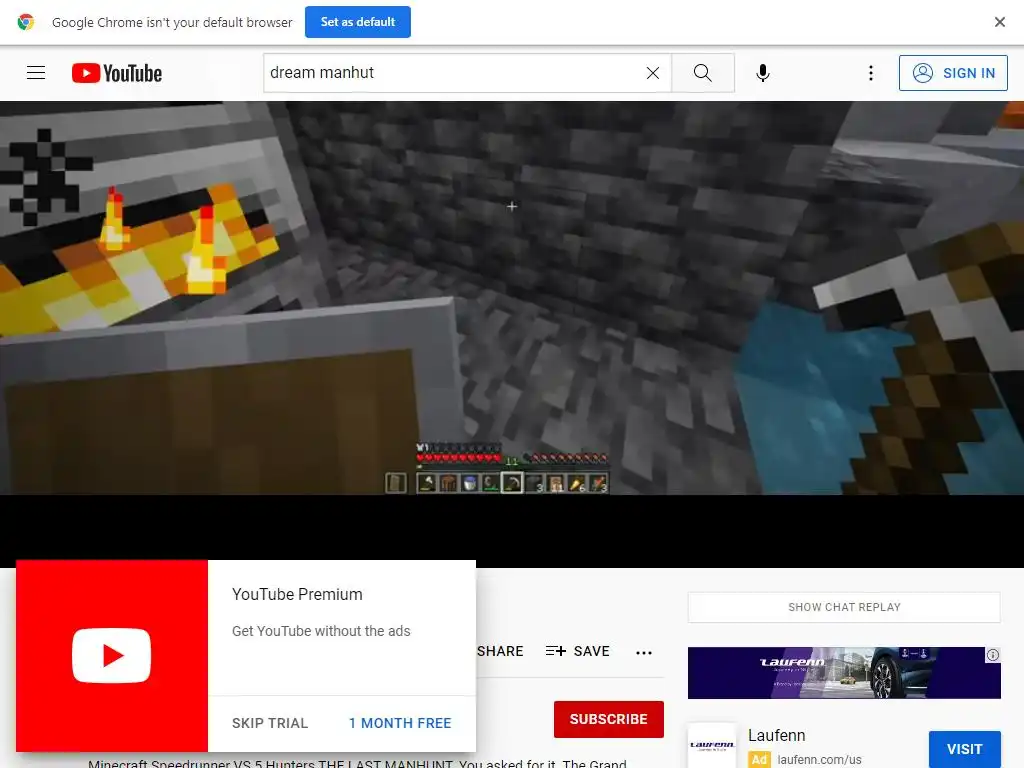Click 'Get YouTube without the ads' text
The height and width of the screenshot is (768, 1024).
[321, 631]
